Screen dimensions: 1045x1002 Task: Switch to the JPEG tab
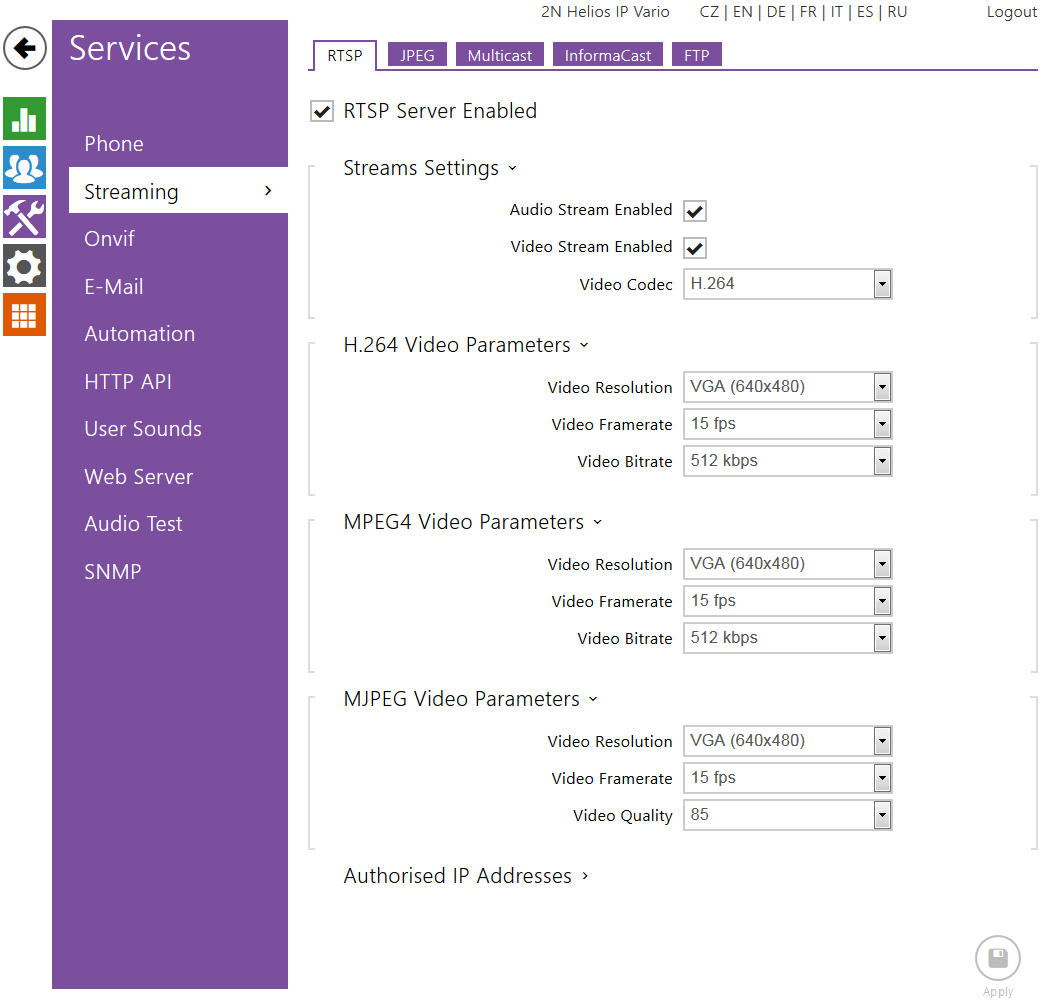tap(417, 55)
